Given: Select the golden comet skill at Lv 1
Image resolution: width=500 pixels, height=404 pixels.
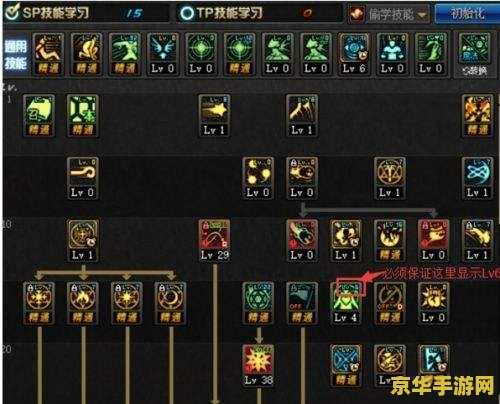Looking at the screenshot, I should 214,115.
